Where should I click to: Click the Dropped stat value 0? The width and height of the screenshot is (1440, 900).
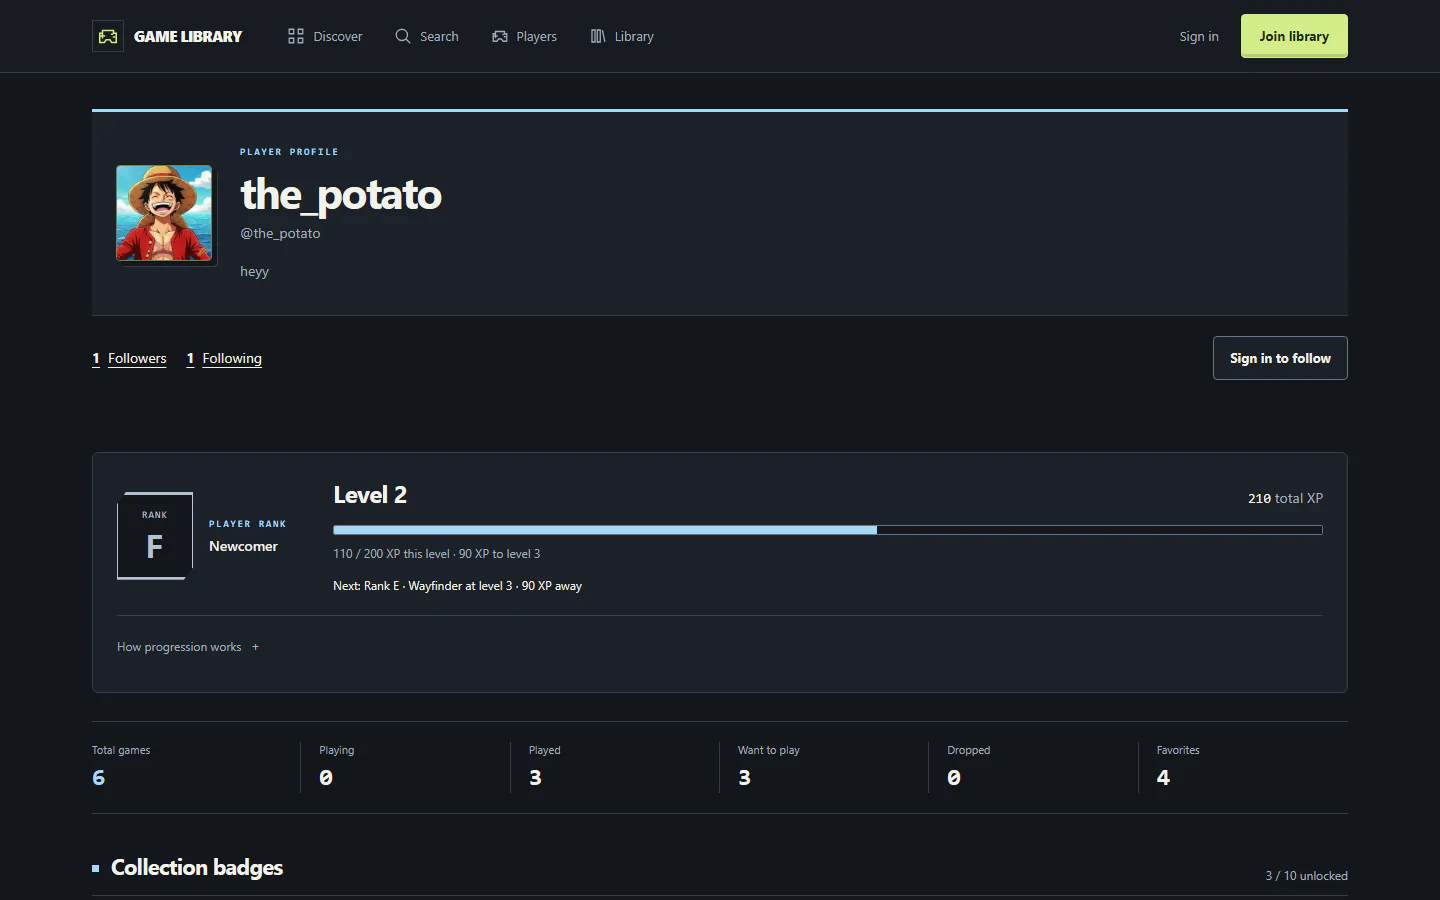pos(954,777)
